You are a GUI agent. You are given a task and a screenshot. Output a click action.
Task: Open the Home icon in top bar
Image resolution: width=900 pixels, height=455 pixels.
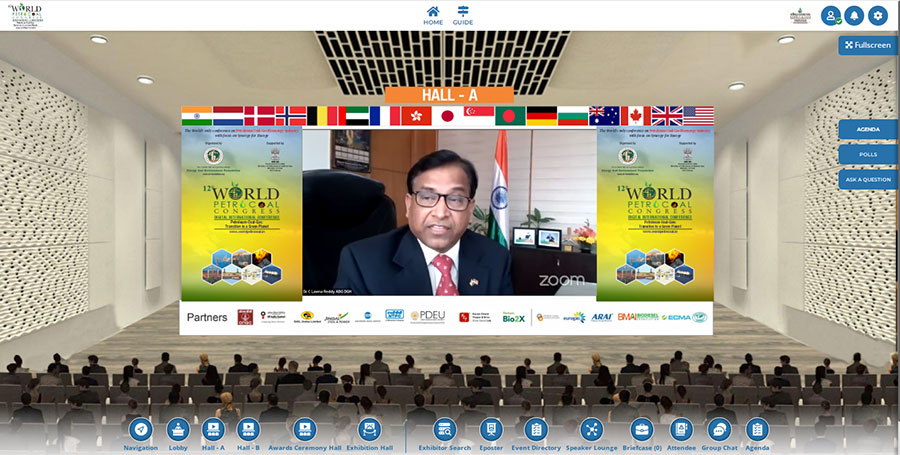[x=433, y=11]
